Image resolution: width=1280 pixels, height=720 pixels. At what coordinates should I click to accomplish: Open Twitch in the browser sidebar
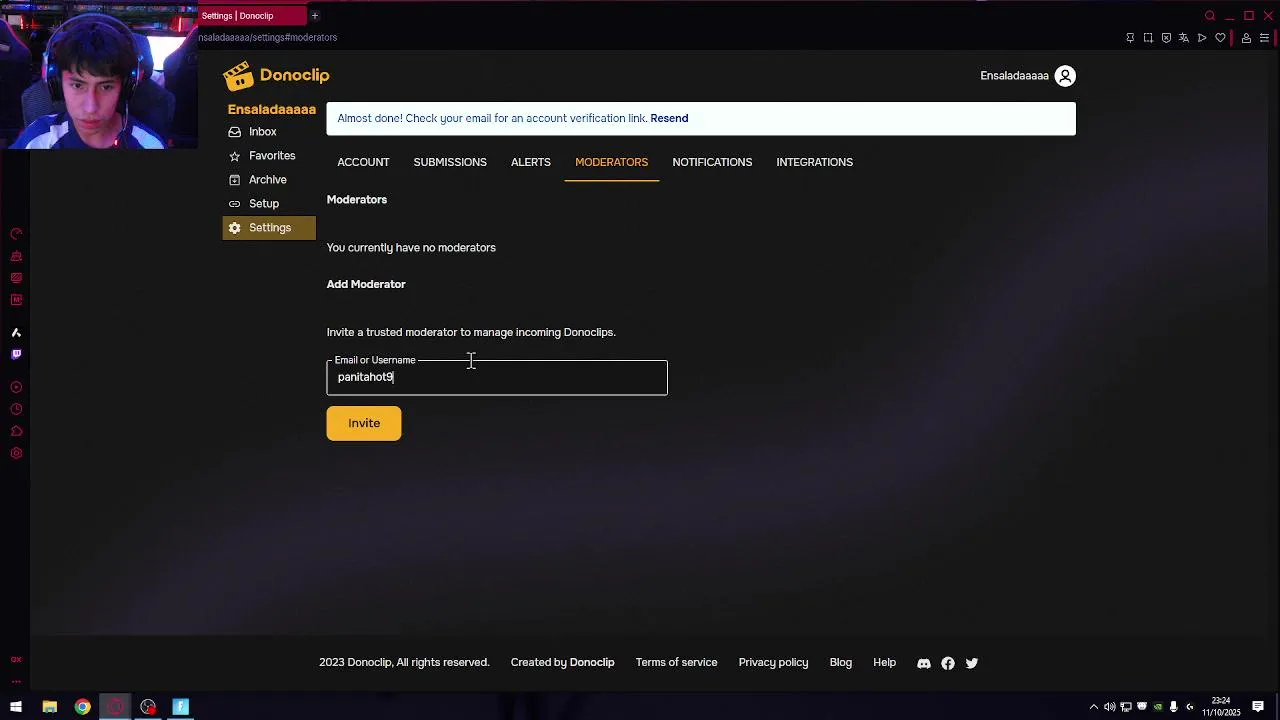tap(16, 354)
